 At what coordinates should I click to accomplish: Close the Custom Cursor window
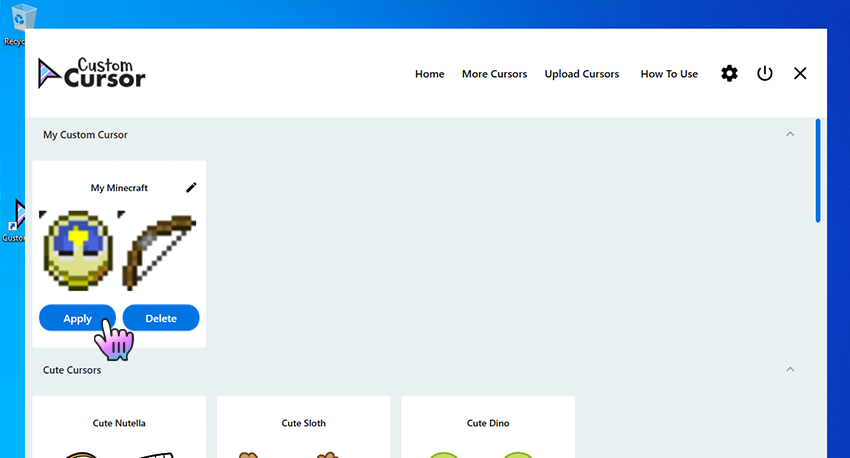pos(800,73)
